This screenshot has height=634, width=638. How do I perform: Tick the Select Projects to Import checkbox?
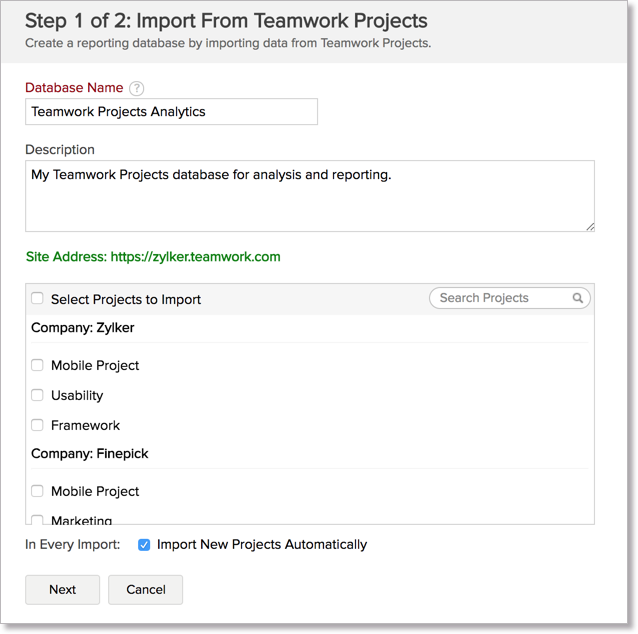point(37,299)
